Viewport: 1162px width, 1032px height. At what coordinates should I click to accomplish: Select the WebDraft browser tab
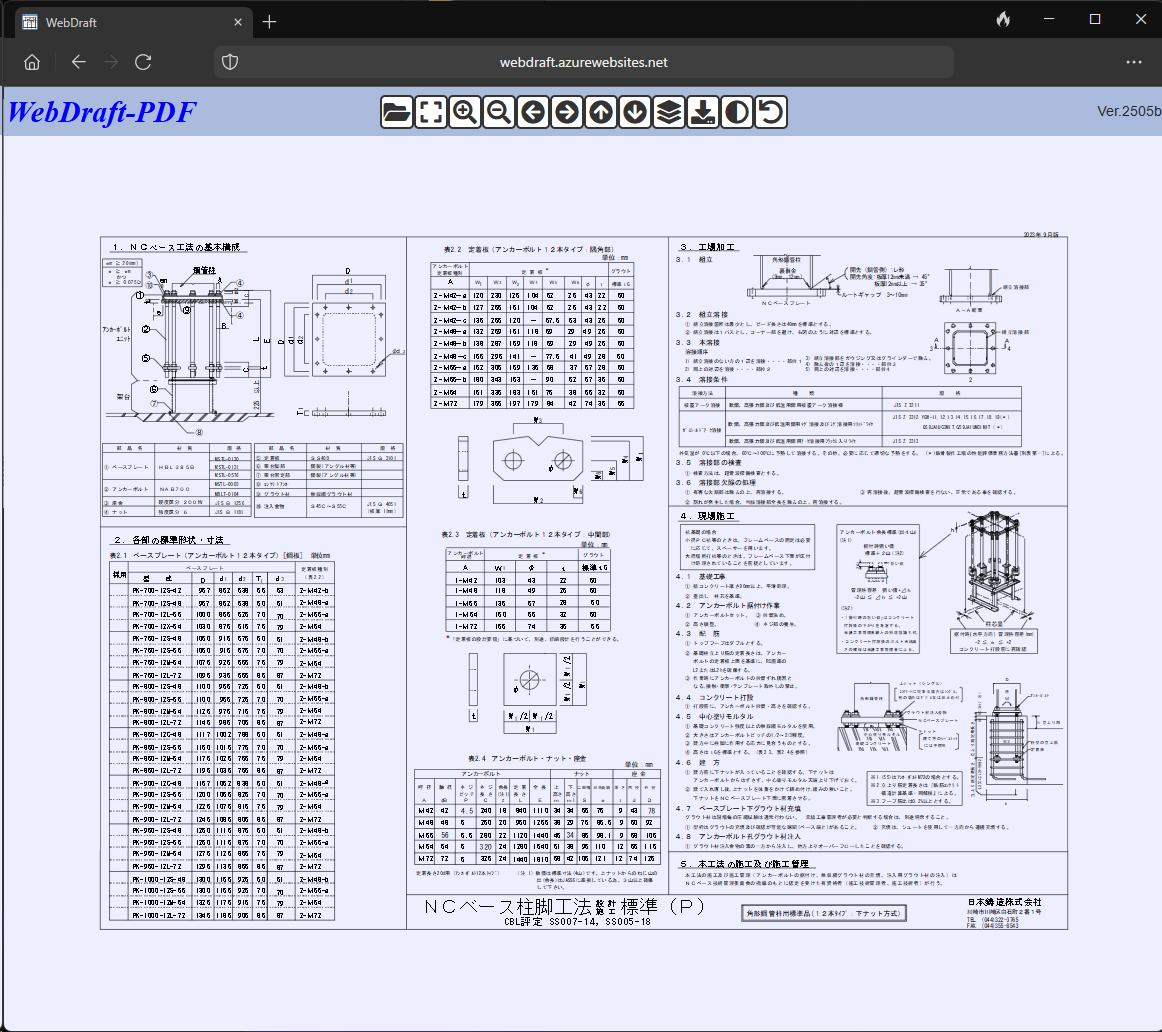(133, 22)
